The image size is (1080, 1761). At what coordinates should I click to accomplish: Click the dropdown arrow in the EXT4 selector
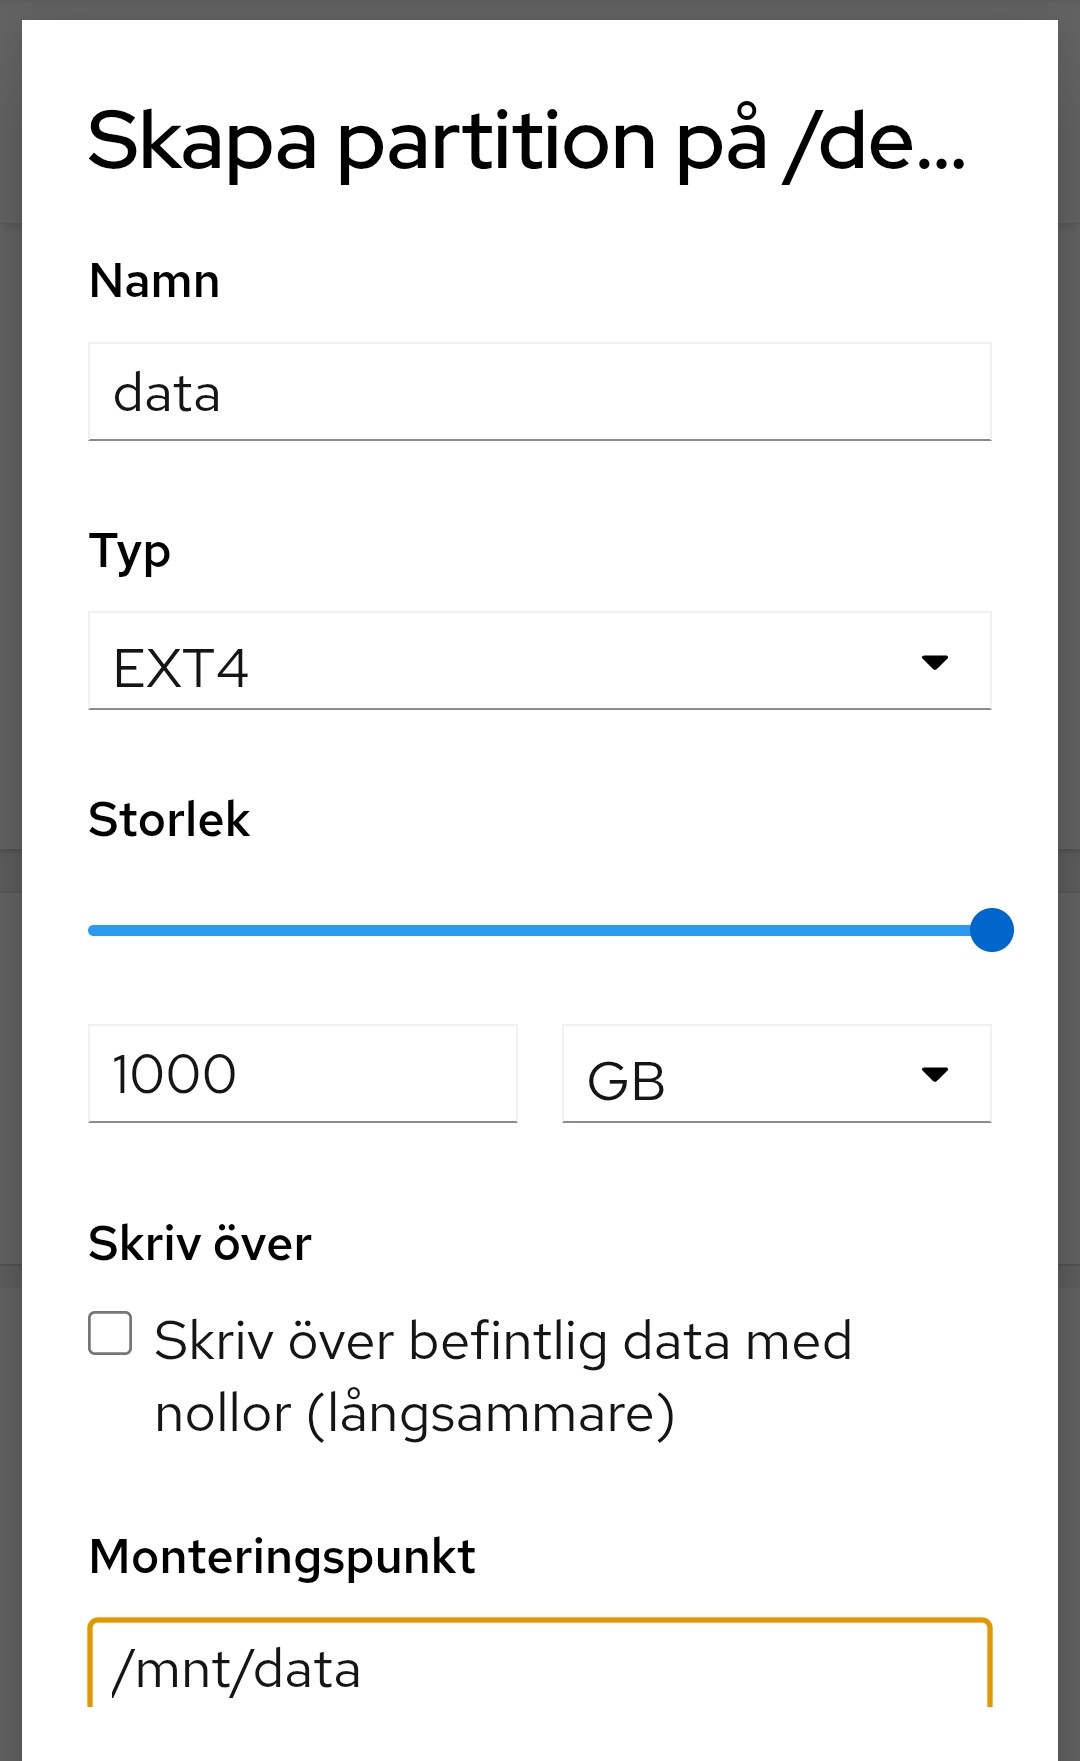[x=935, y=662]
